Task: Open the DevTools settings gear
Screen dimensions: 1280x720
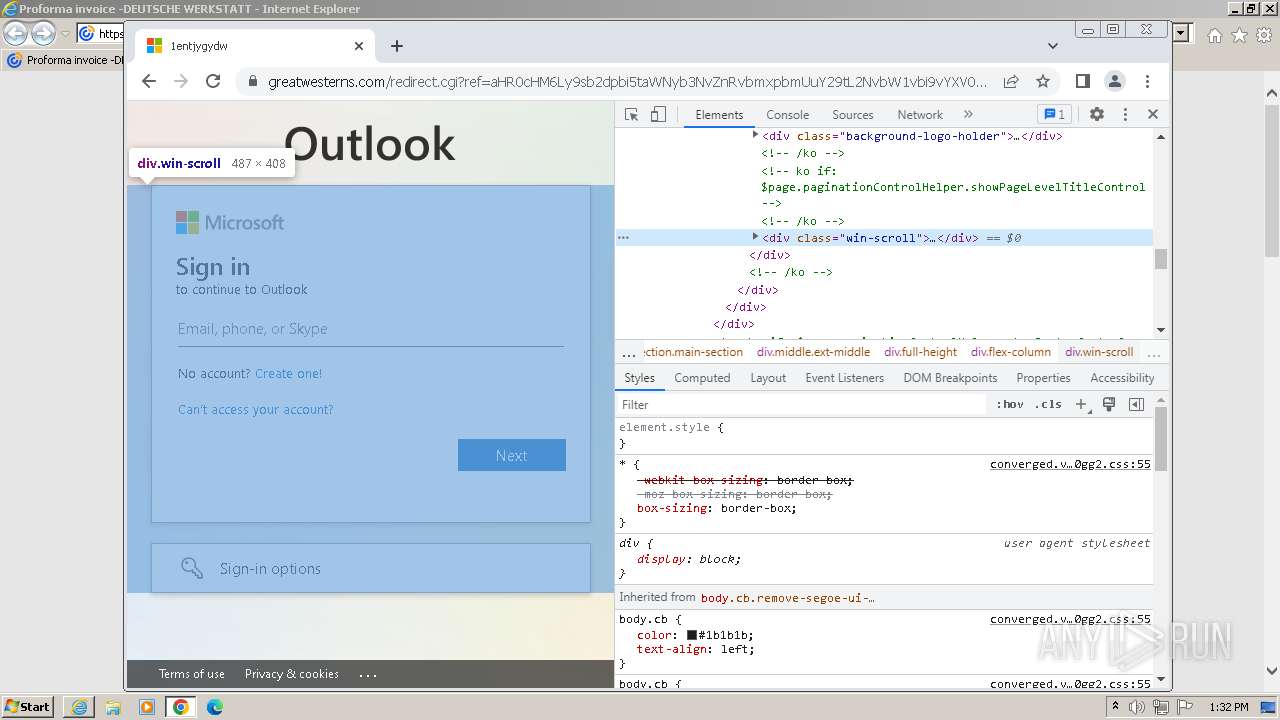Action: click(x=1097, y=114)
